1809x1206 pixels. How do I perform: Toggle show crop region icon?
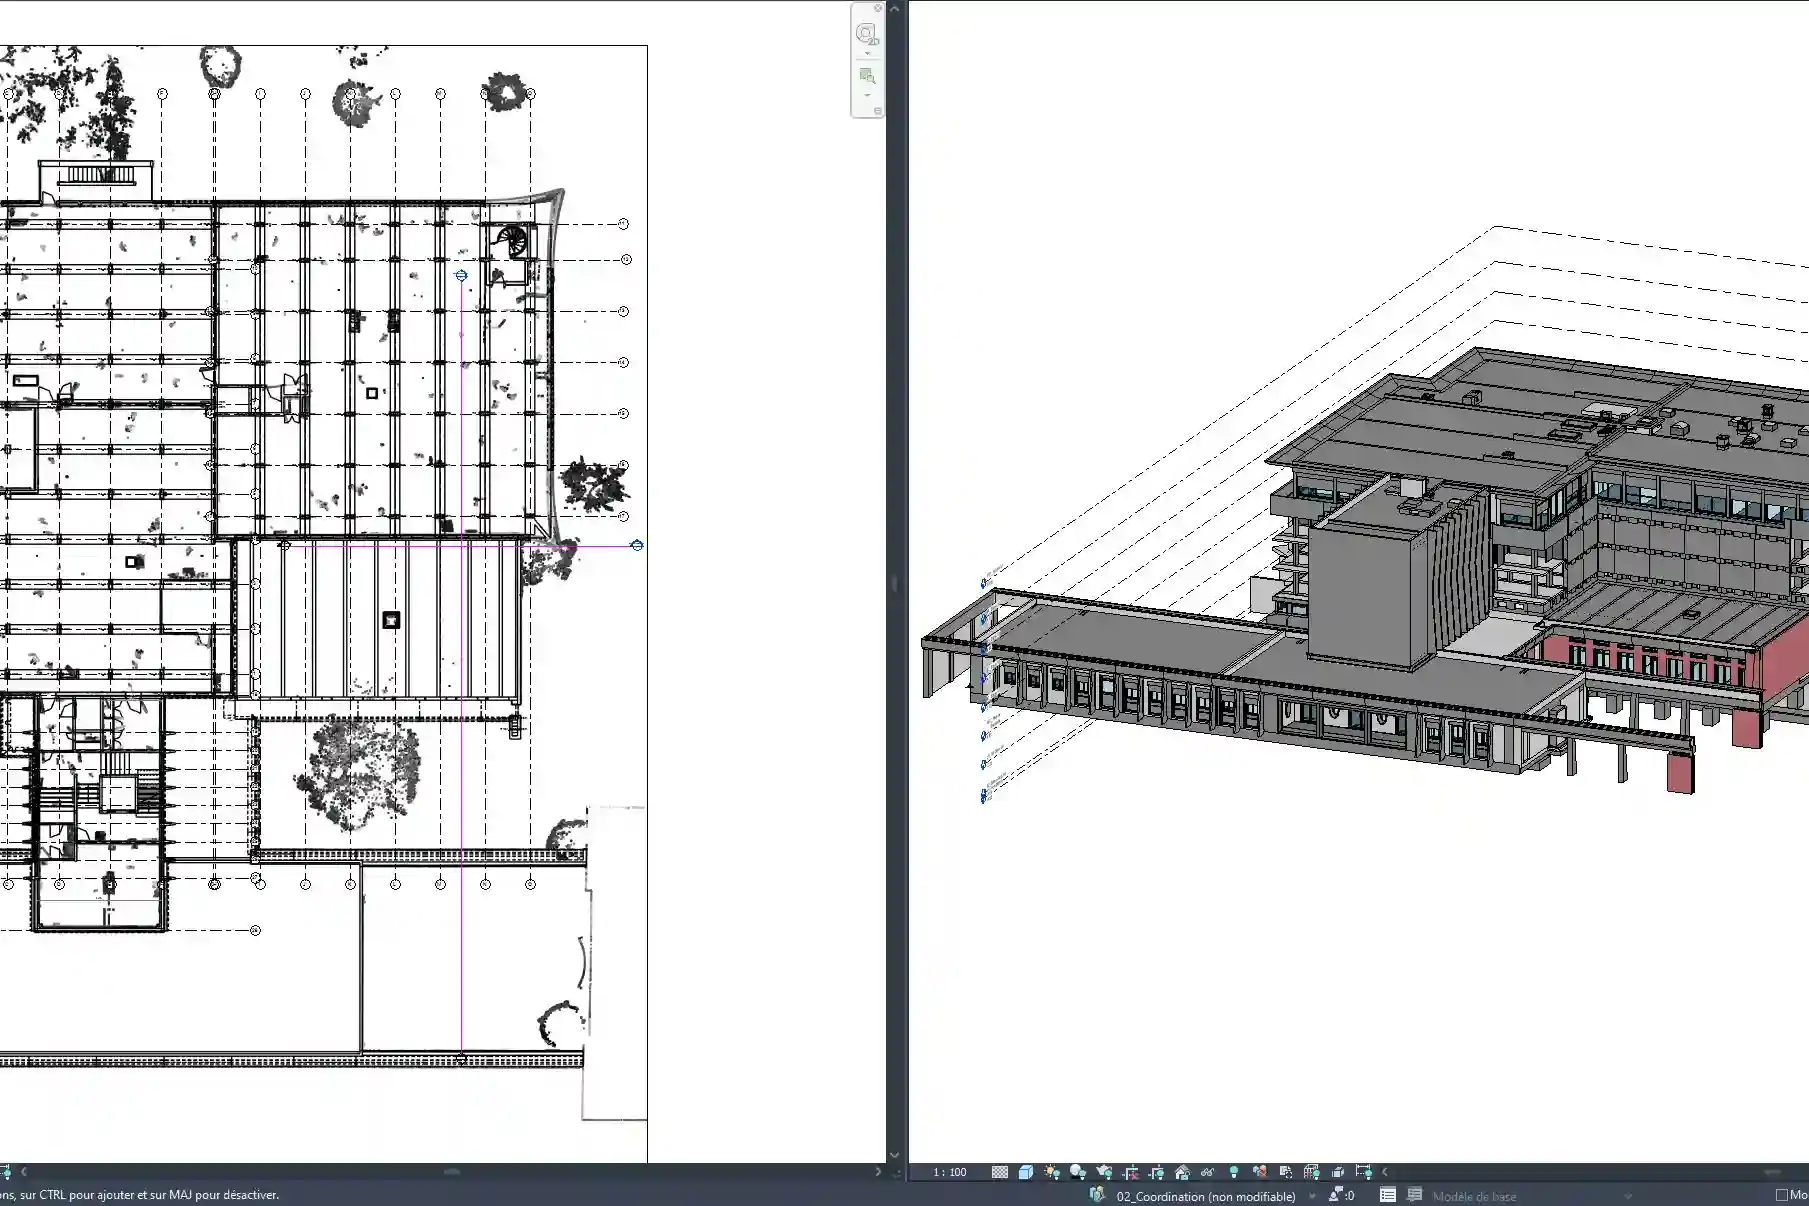[1156, 1172]
